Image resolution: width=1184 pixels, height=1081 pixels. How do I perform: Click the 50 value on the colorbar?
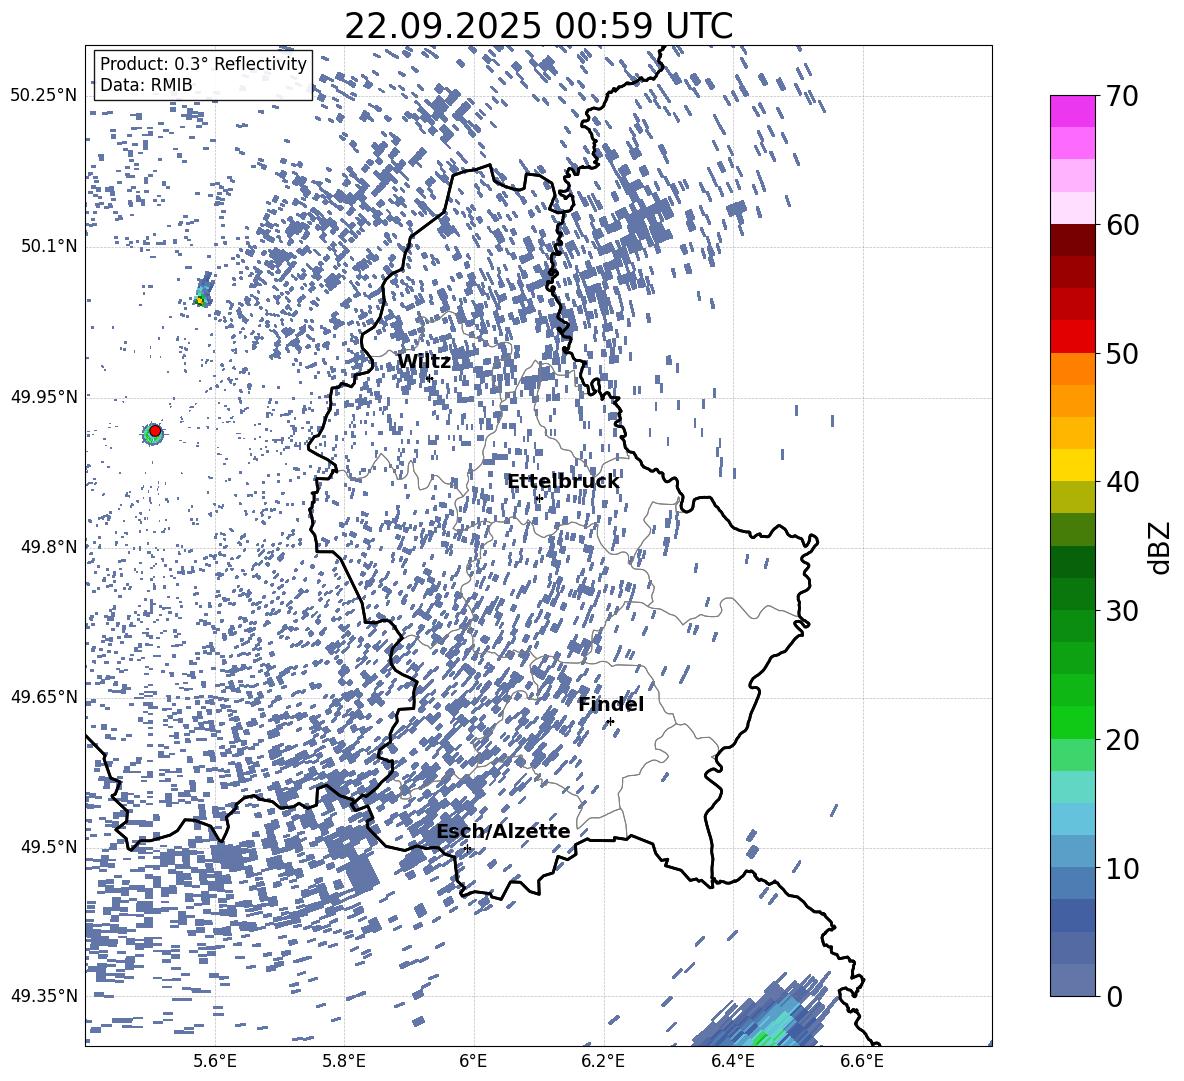point(1122,353)
